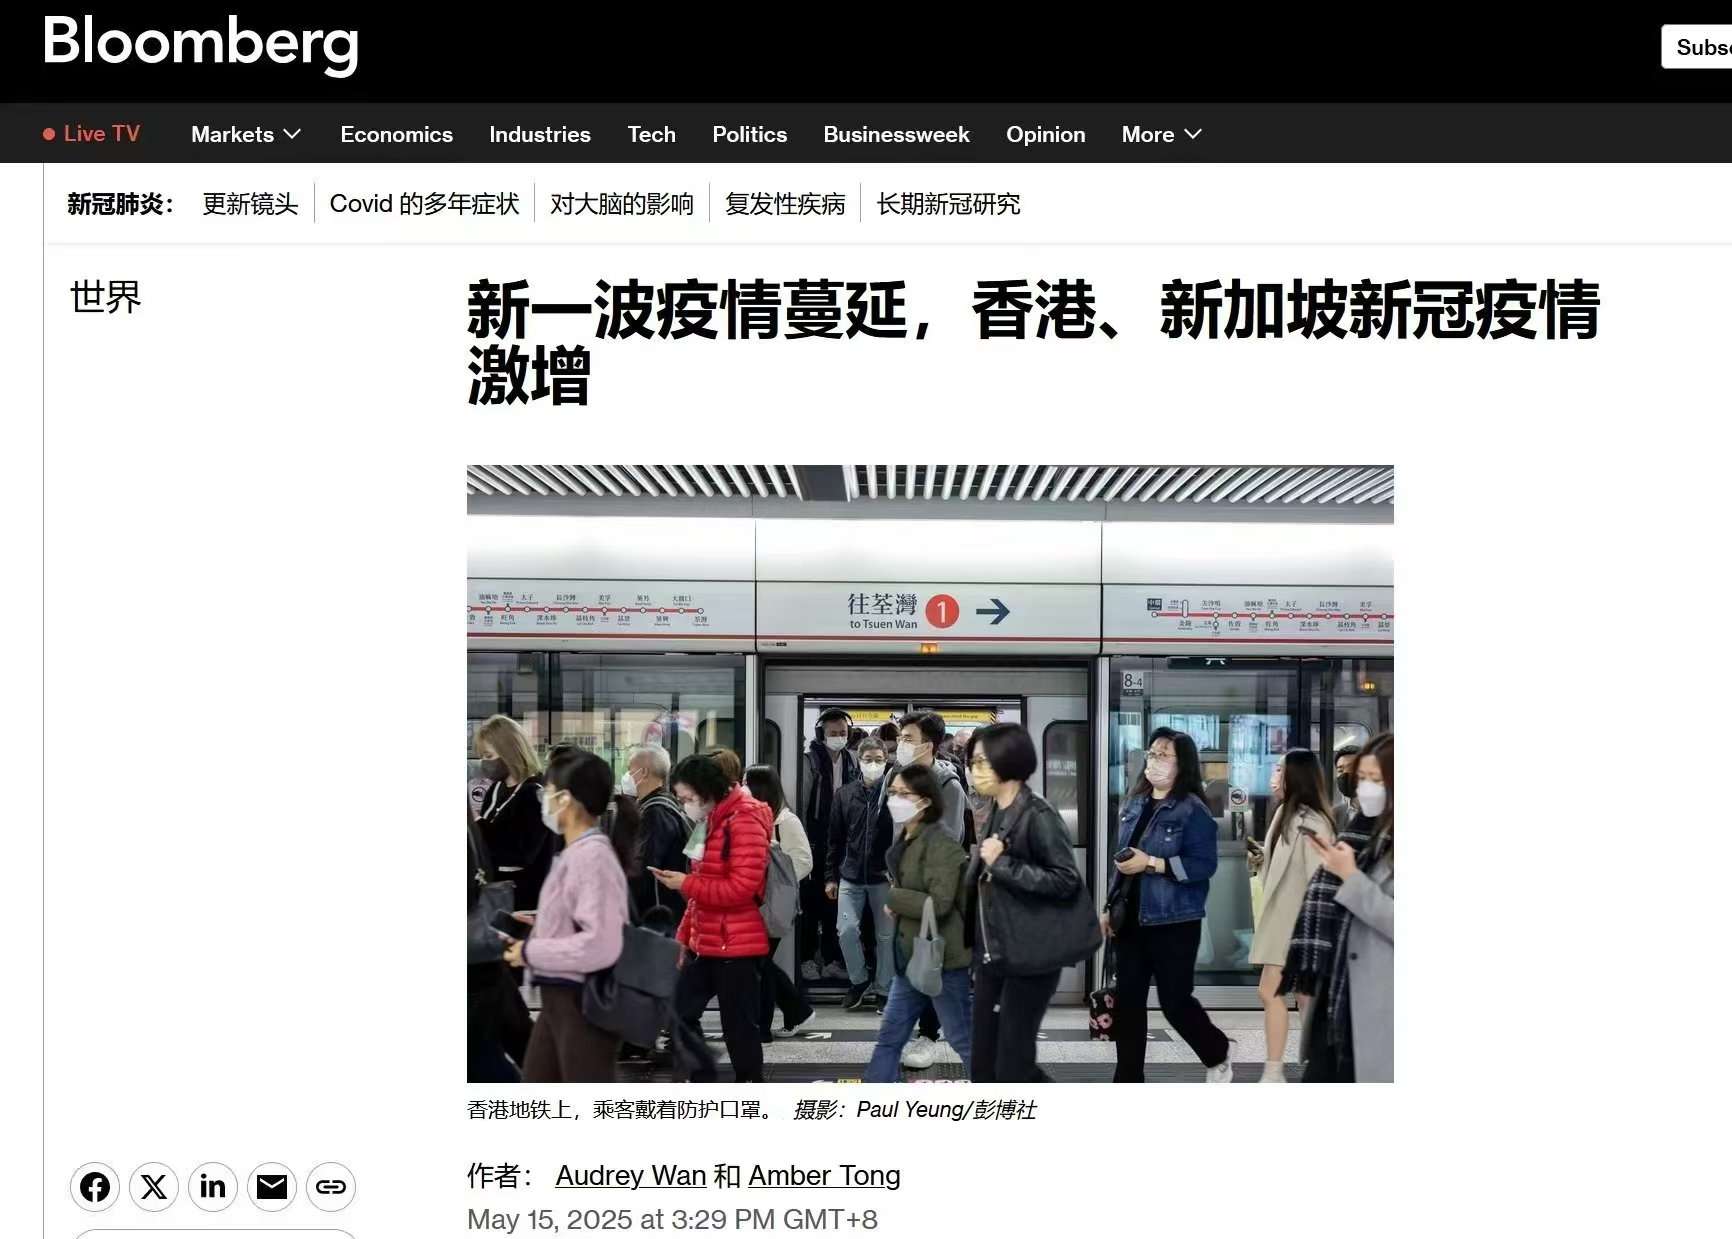Open the 对大脑的影响 Covid topic link
1732x1239 pixels.
[x=622, y=204]
